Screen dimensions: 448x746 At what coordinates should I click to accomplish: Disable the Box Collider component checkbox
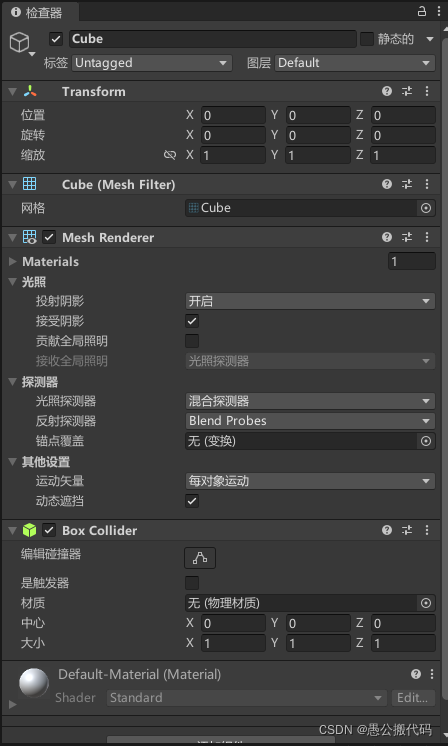pyautogui.click(x=49, y=530)
